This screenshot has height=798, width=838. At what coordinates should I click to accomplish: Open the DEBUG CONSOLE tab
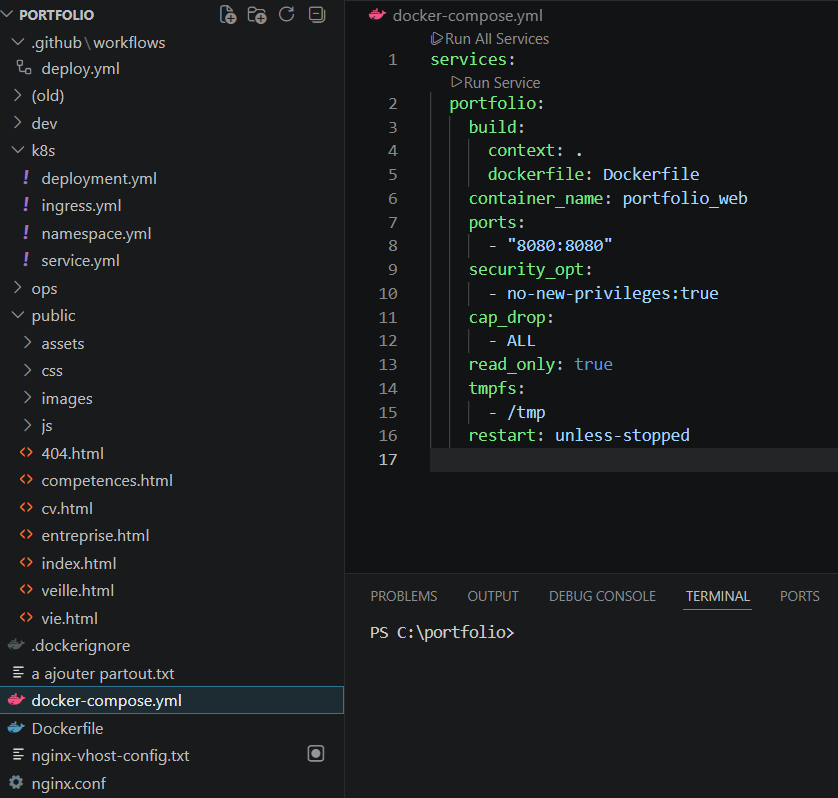tap(602, 596)
